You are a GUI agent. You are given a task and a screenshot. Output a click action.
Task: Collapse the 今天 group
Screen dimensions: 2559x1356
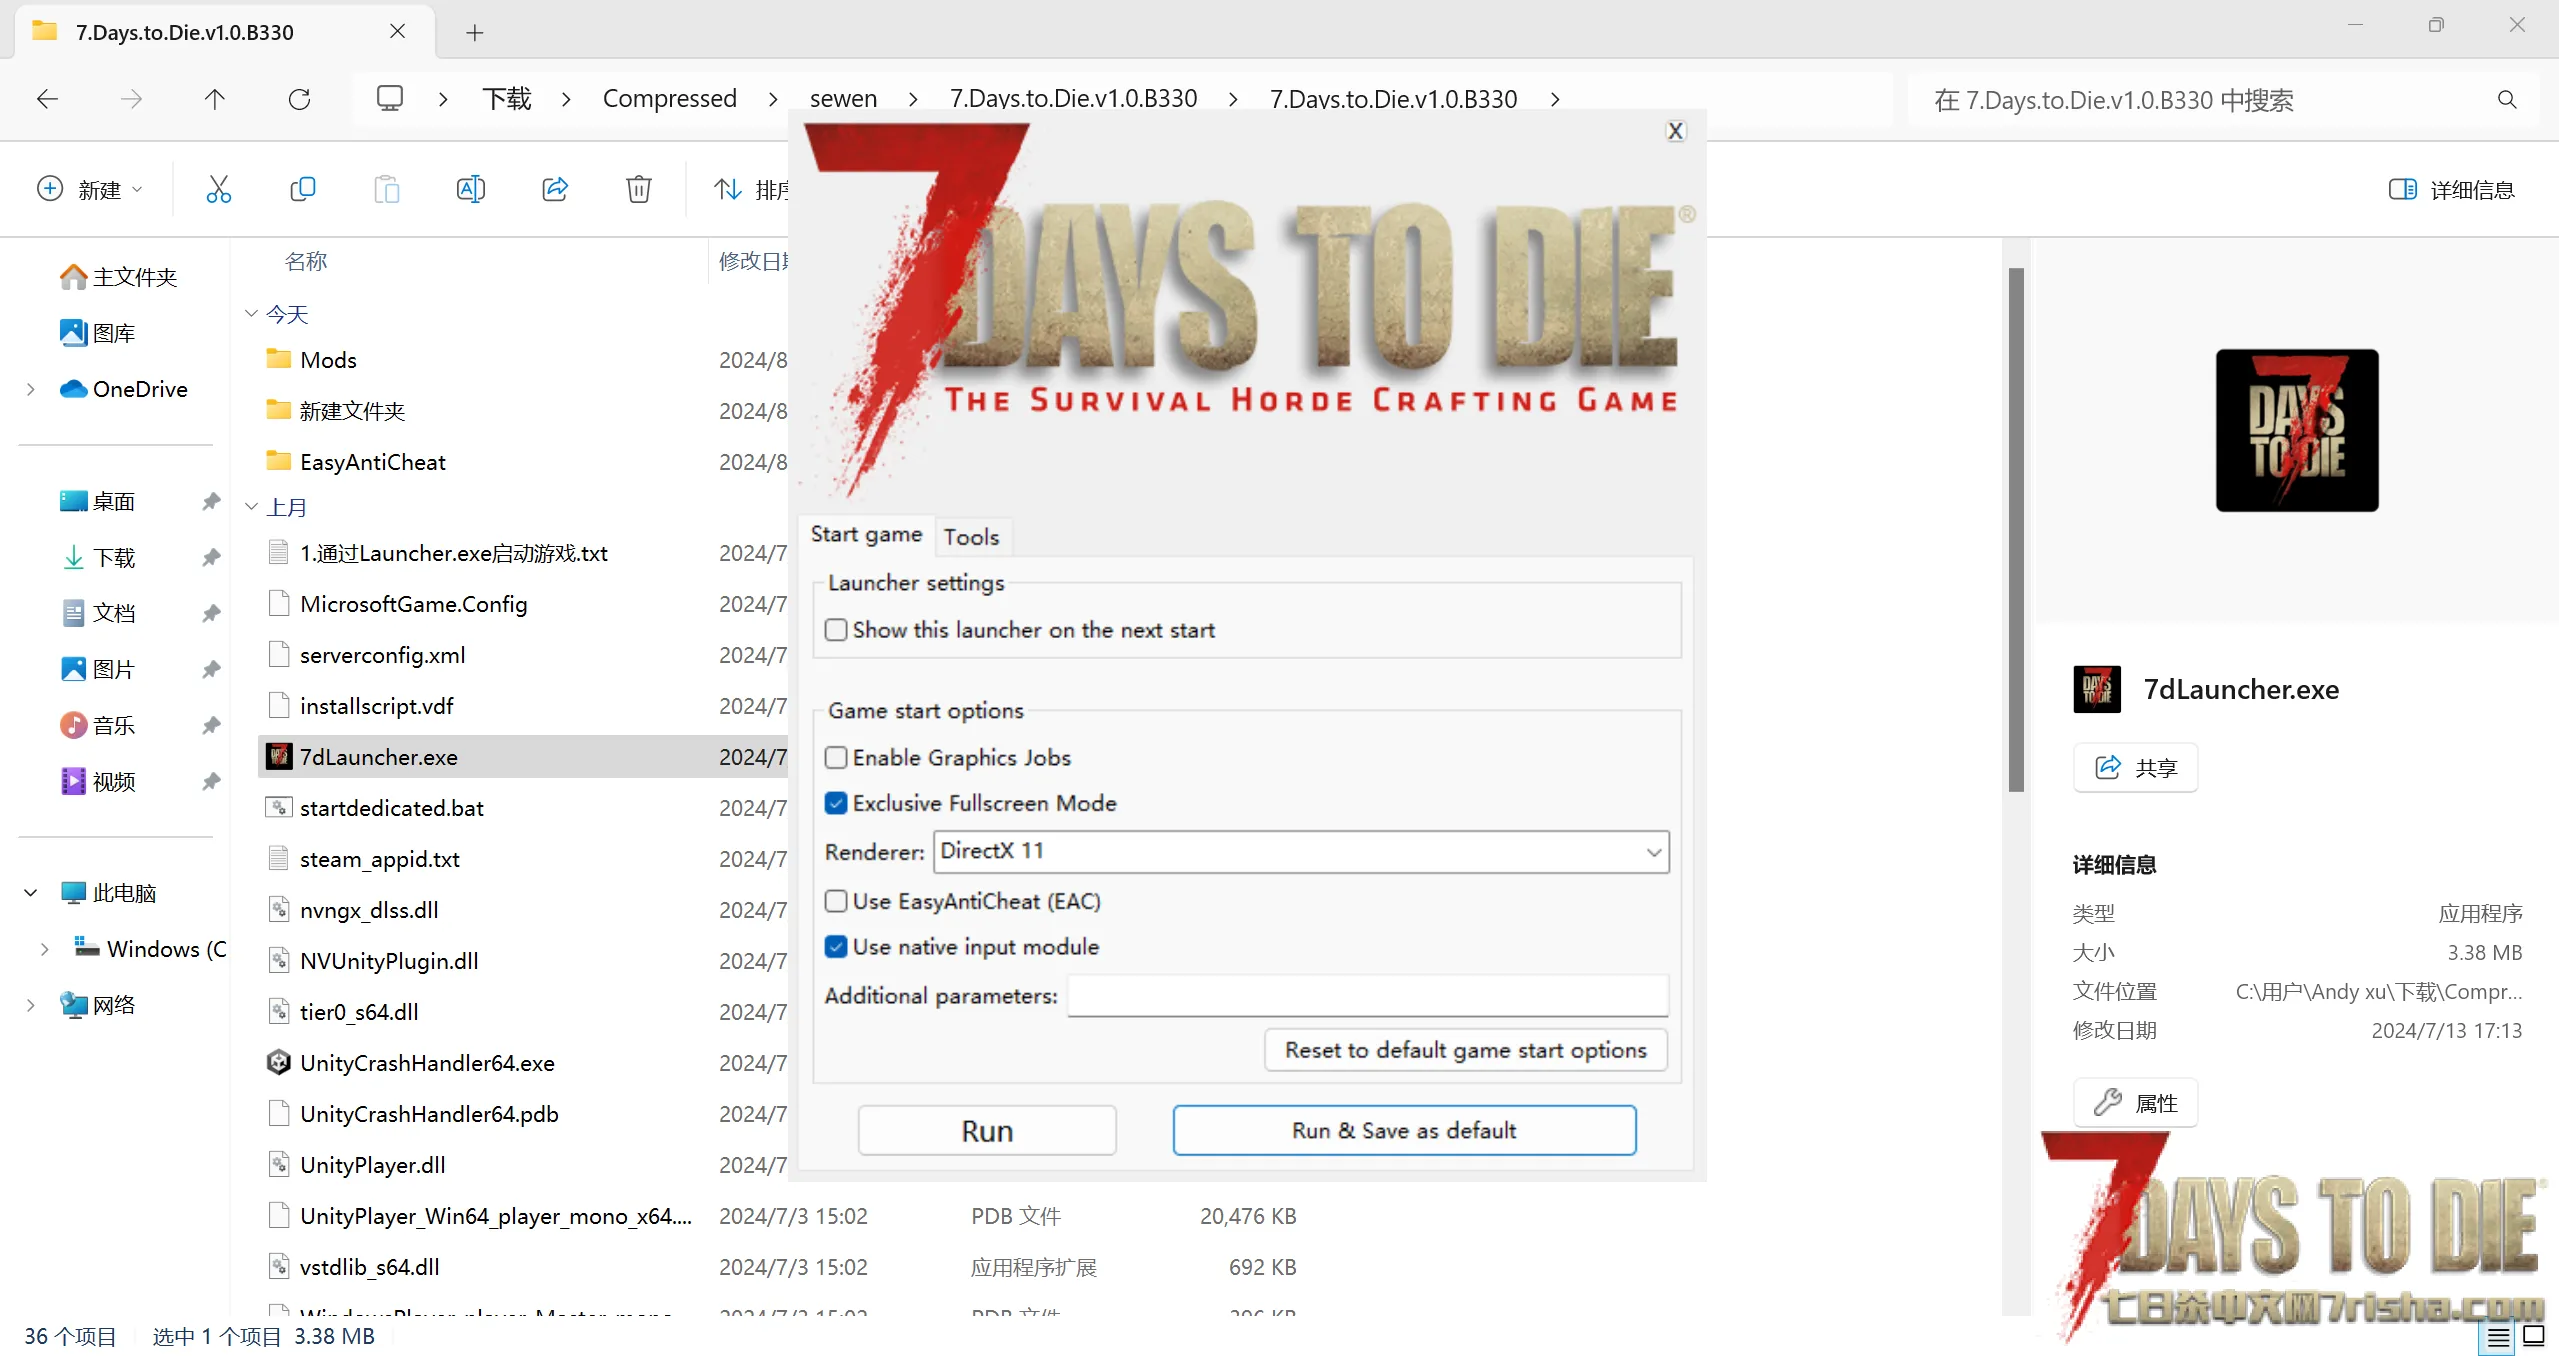tap(252, 314)
